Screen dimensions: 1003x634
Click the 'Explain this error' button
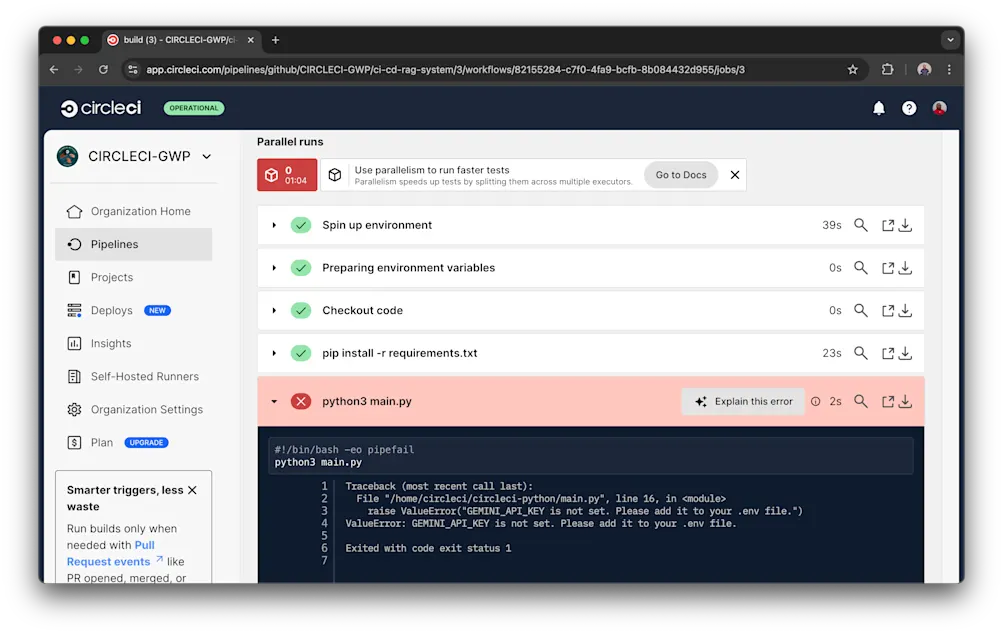point(742,401)
